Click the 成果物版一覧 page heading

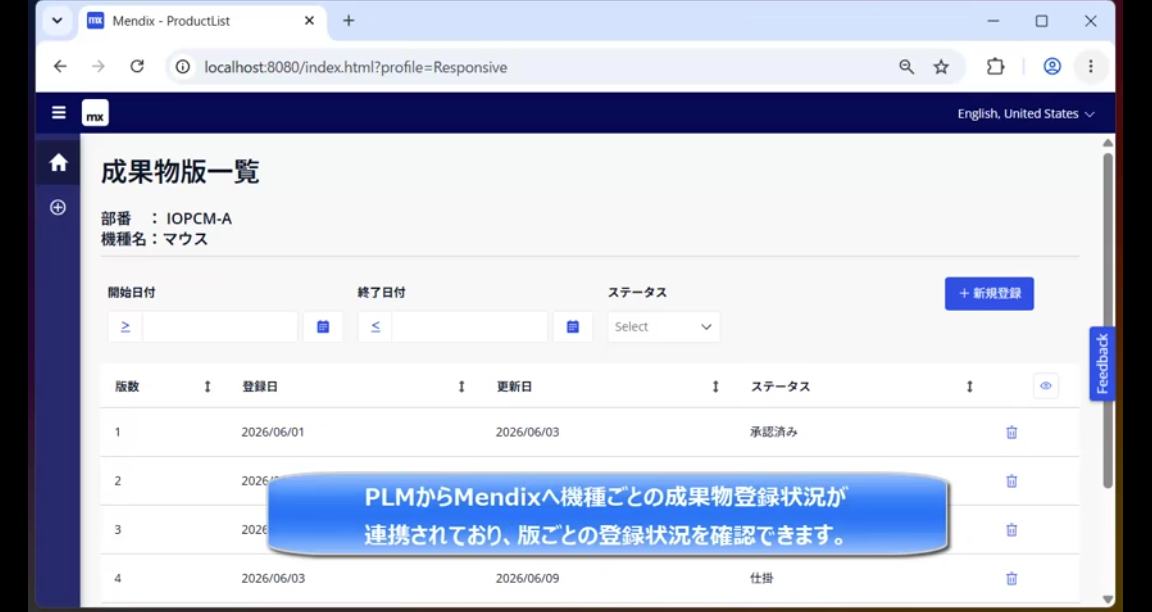[x=180, y=173]
